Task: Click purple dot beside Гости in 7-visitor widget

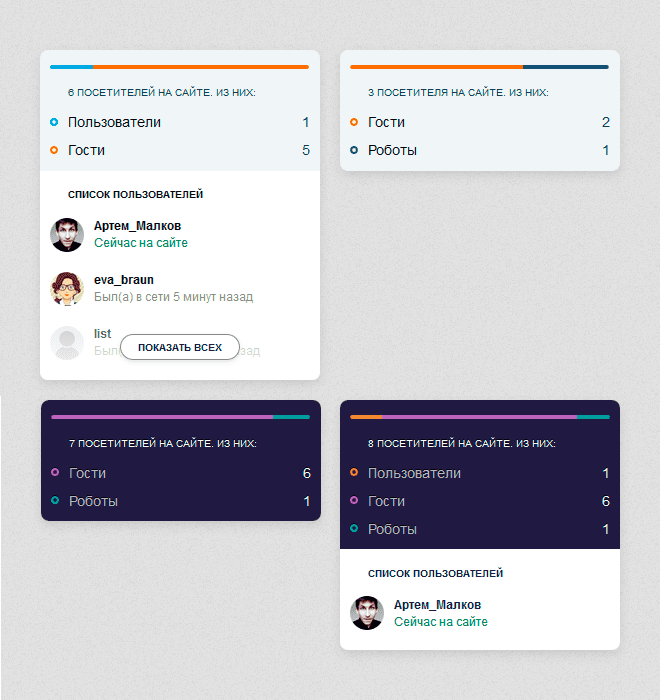Action: [55, 473]
